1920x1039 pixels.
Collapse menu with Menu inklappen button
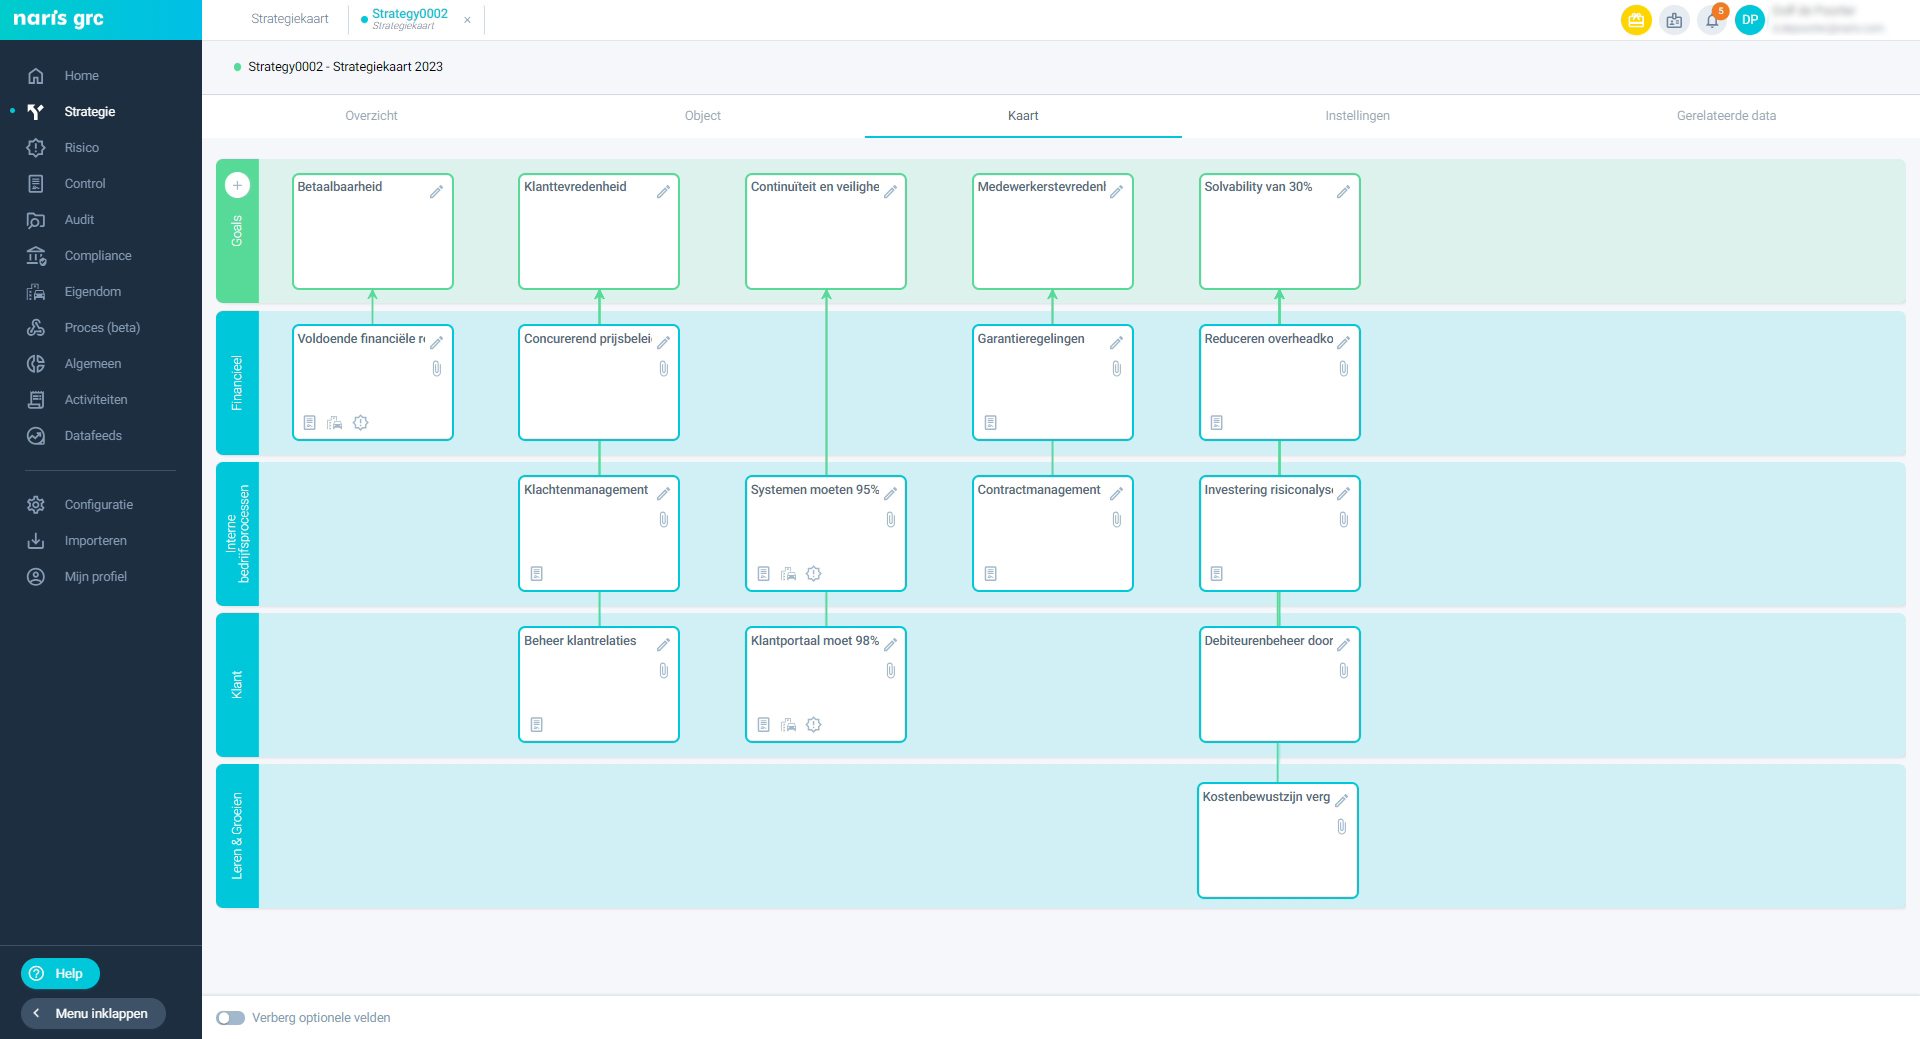pyautogui.click(x=93, y=1013)
